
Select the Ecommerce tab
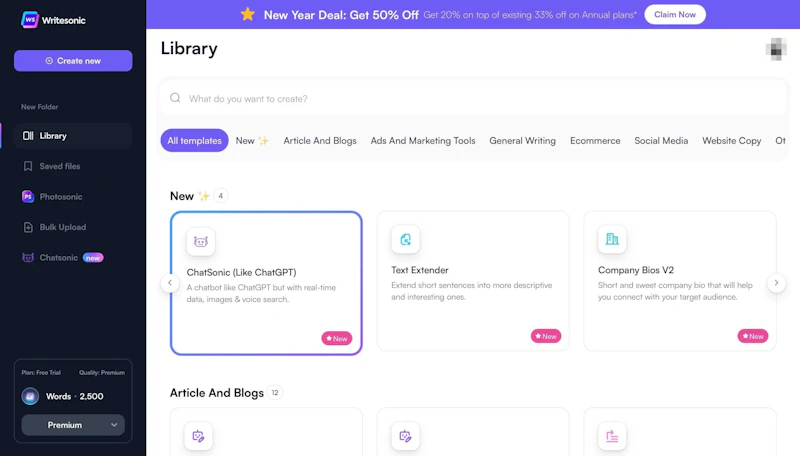tap(595, 140)
